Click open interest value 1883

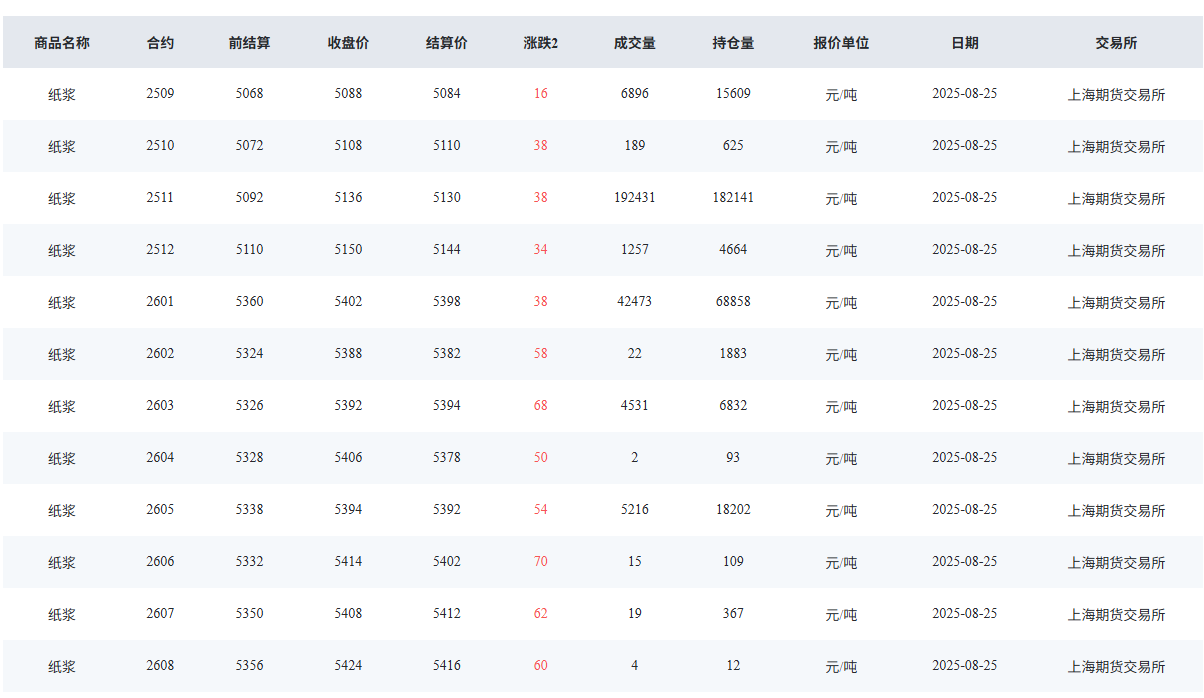tap(733, 354)
